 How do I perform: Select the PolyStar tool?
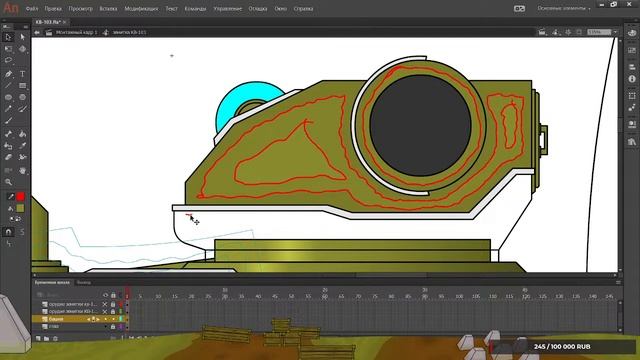coord(22,98)
